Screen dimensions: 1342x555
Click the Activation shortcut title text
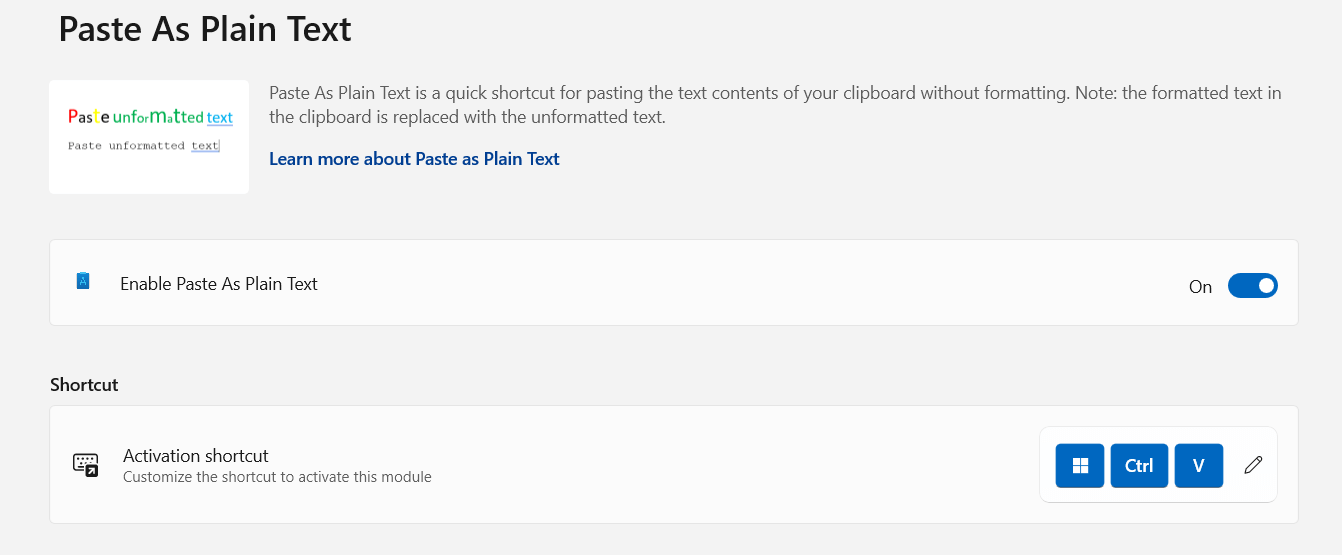[196, 456]
